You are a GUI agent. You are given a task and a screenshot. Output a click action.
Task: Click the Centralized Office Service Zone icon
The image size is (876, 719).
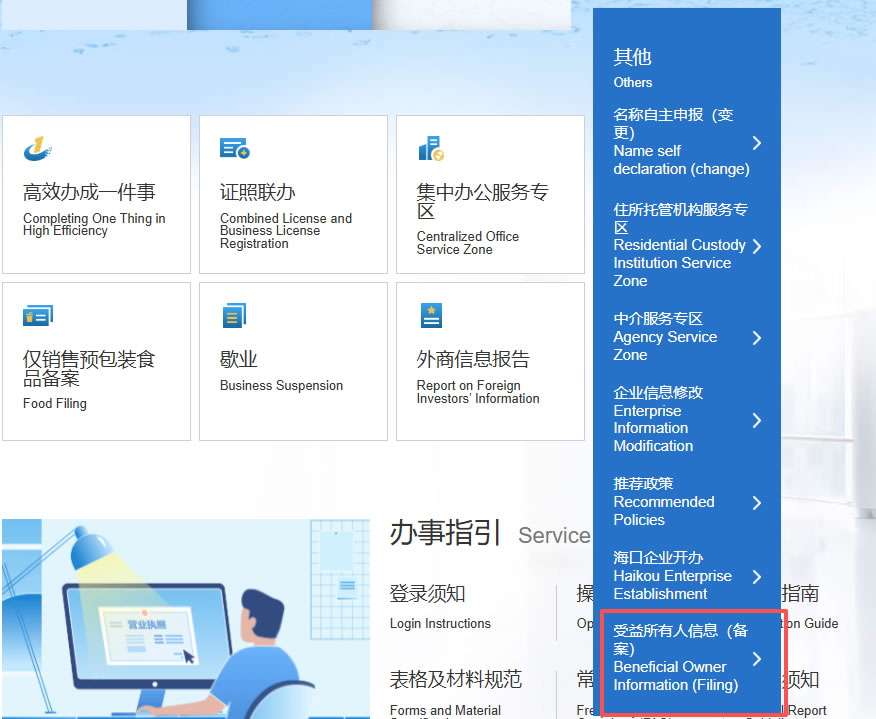click(x=431, y=149)
